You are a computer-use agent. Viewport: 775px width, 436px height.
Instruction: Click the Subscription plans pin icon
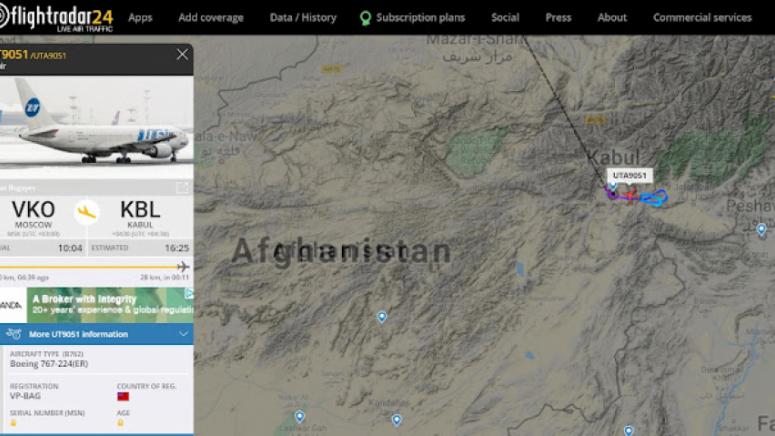365,18
